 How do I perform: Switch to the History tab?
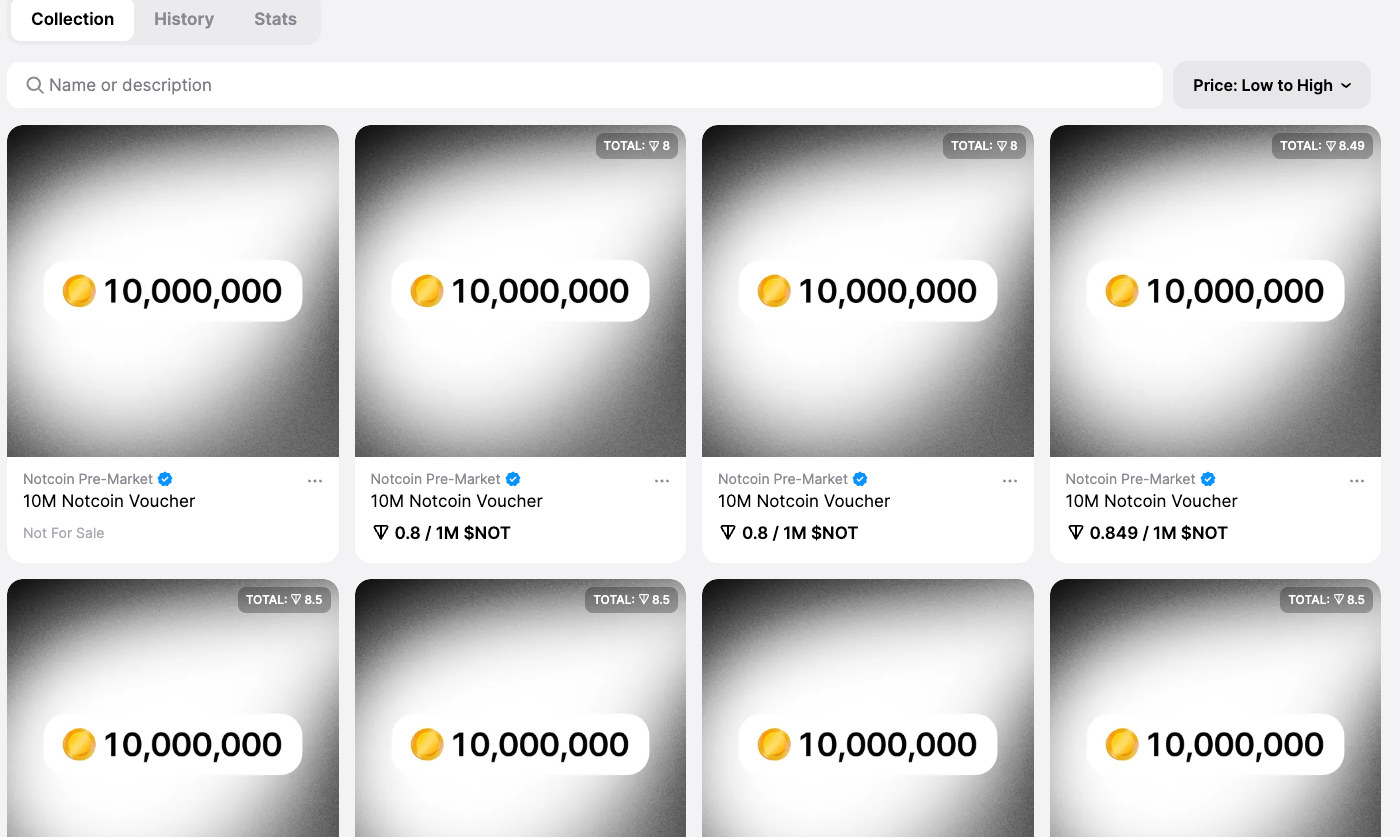pyautogui.click(x=184, y=18)
